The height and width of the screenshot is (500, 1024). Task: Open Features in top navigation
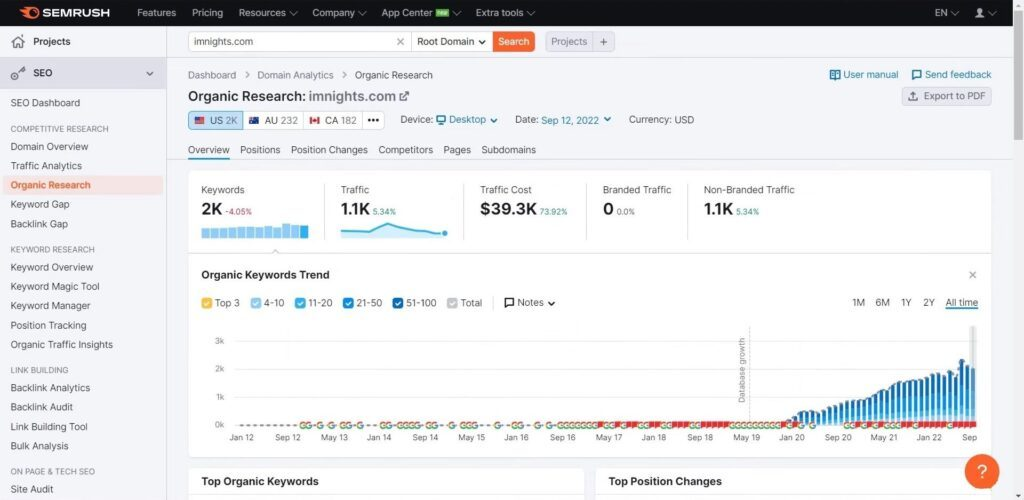tap(157, 12)
